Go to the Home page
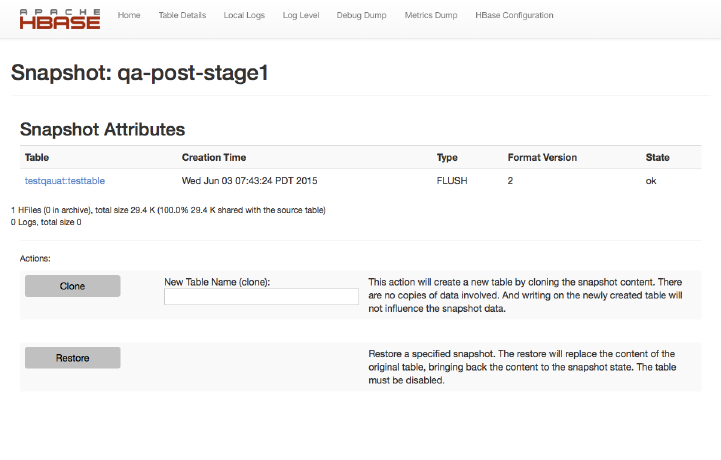721x460 pixels. 129,15
